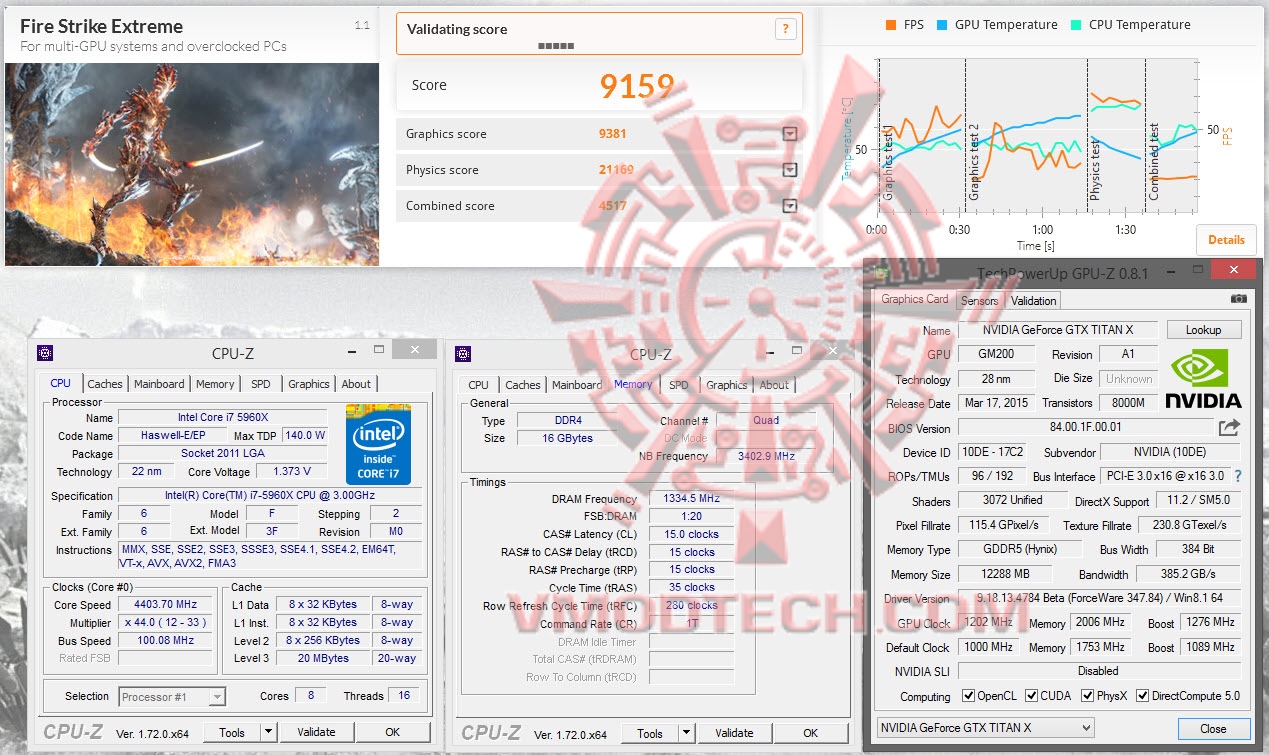This screenshot has height=755, width=1269.
Task: Click the Core Speed value 4403.70 MHz
Action: [165, 605]
